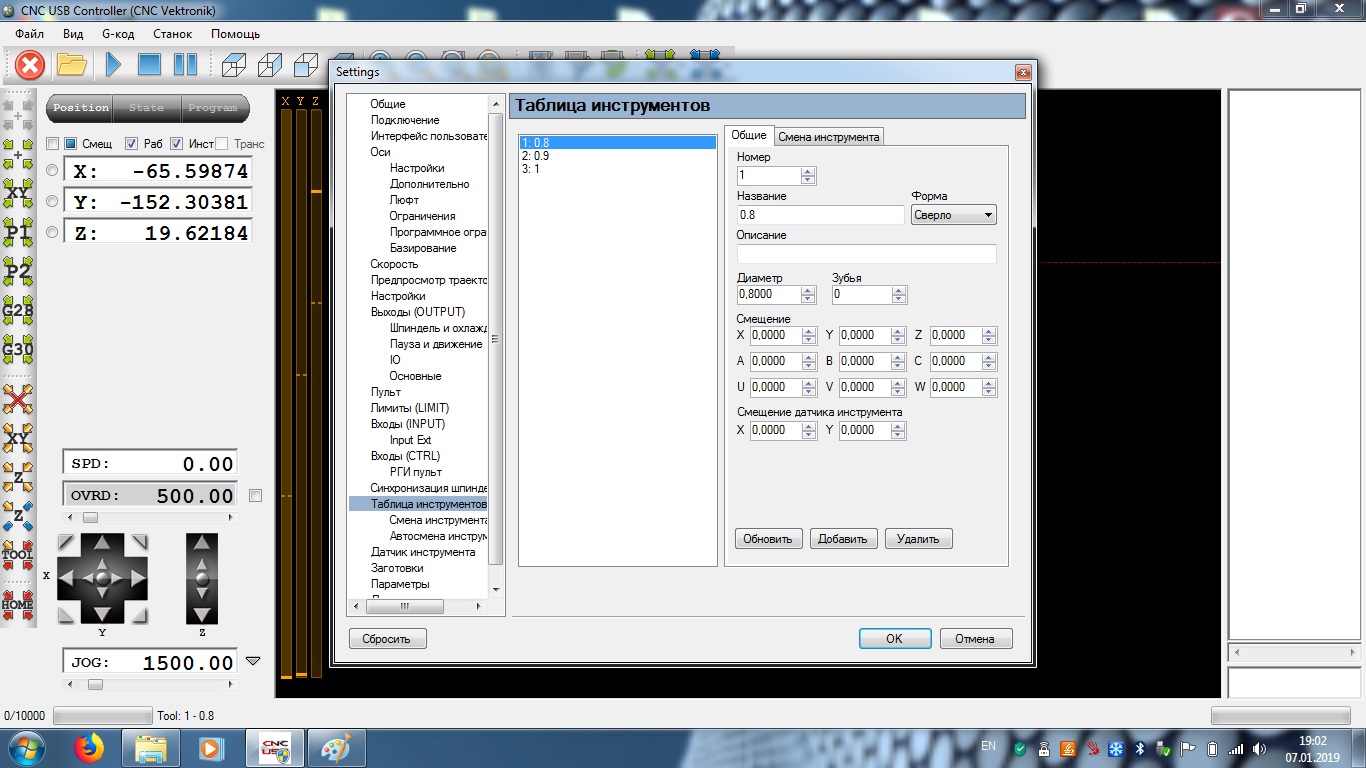Open the Станок menu
This screenshot has width=1366, height=768.
[172, 34]
